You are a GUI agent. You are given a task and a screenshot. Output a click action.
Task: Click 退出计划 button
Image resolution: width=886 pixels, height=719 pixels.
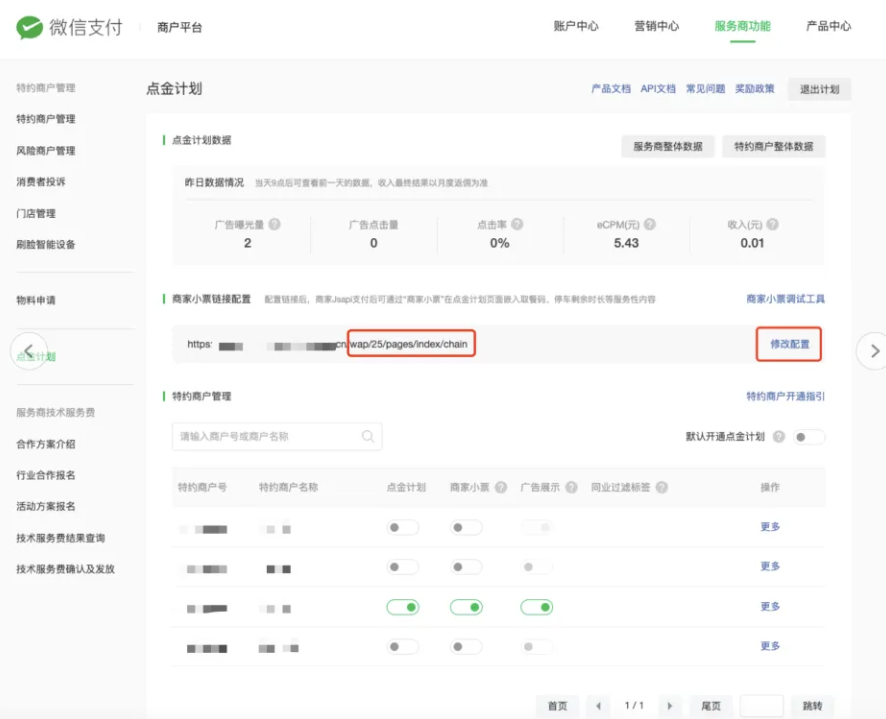coord(819,89)
